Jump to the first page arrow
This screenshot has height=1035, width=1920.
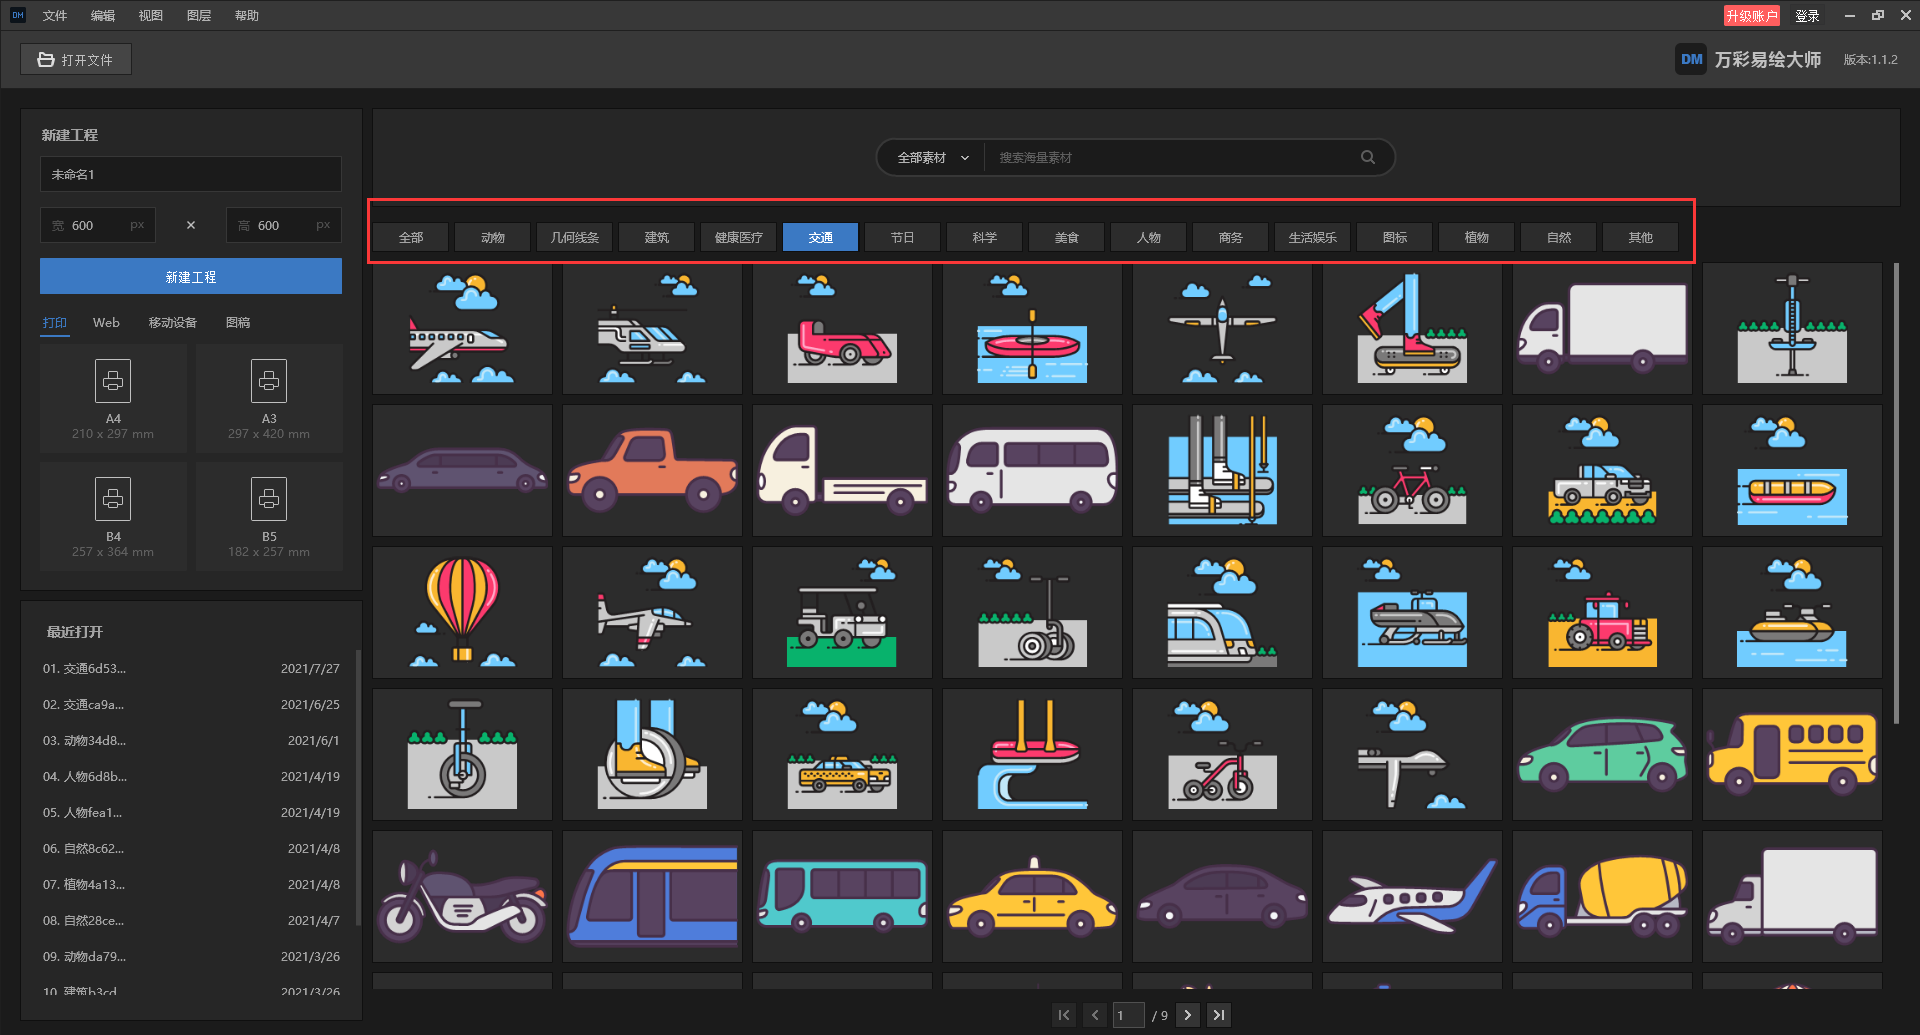pos(1064,1015)
